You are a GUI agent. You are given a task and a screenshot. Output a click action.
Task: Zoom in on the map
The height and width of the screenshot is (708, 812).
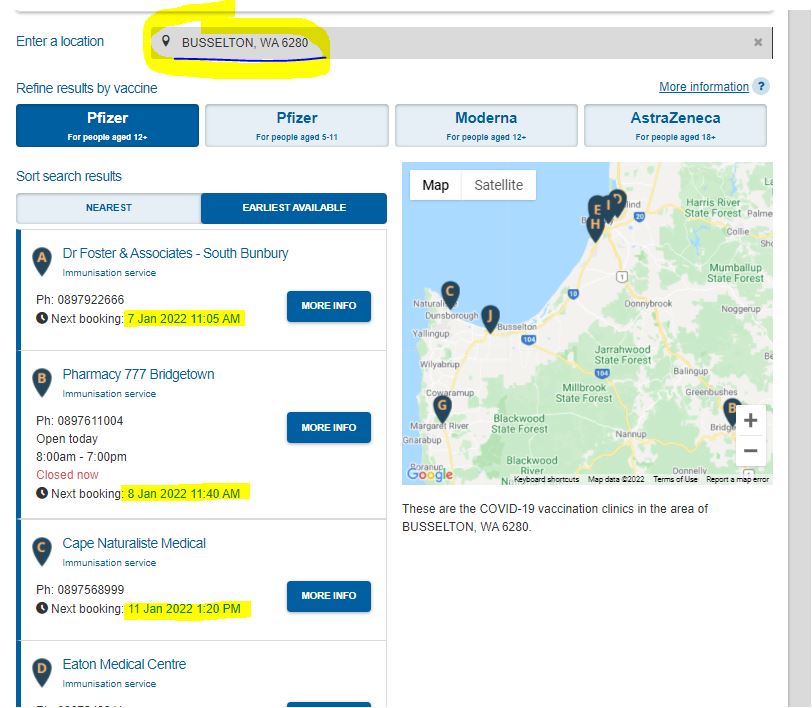750,420
